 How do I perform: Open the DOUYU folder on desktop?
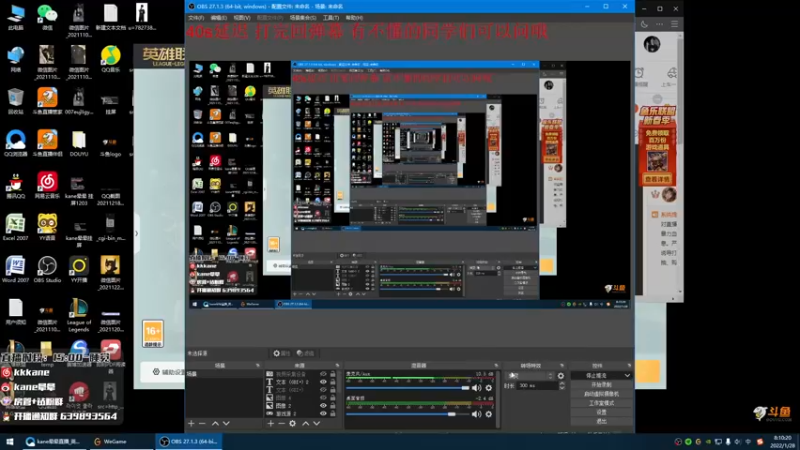tap(79, 143)
